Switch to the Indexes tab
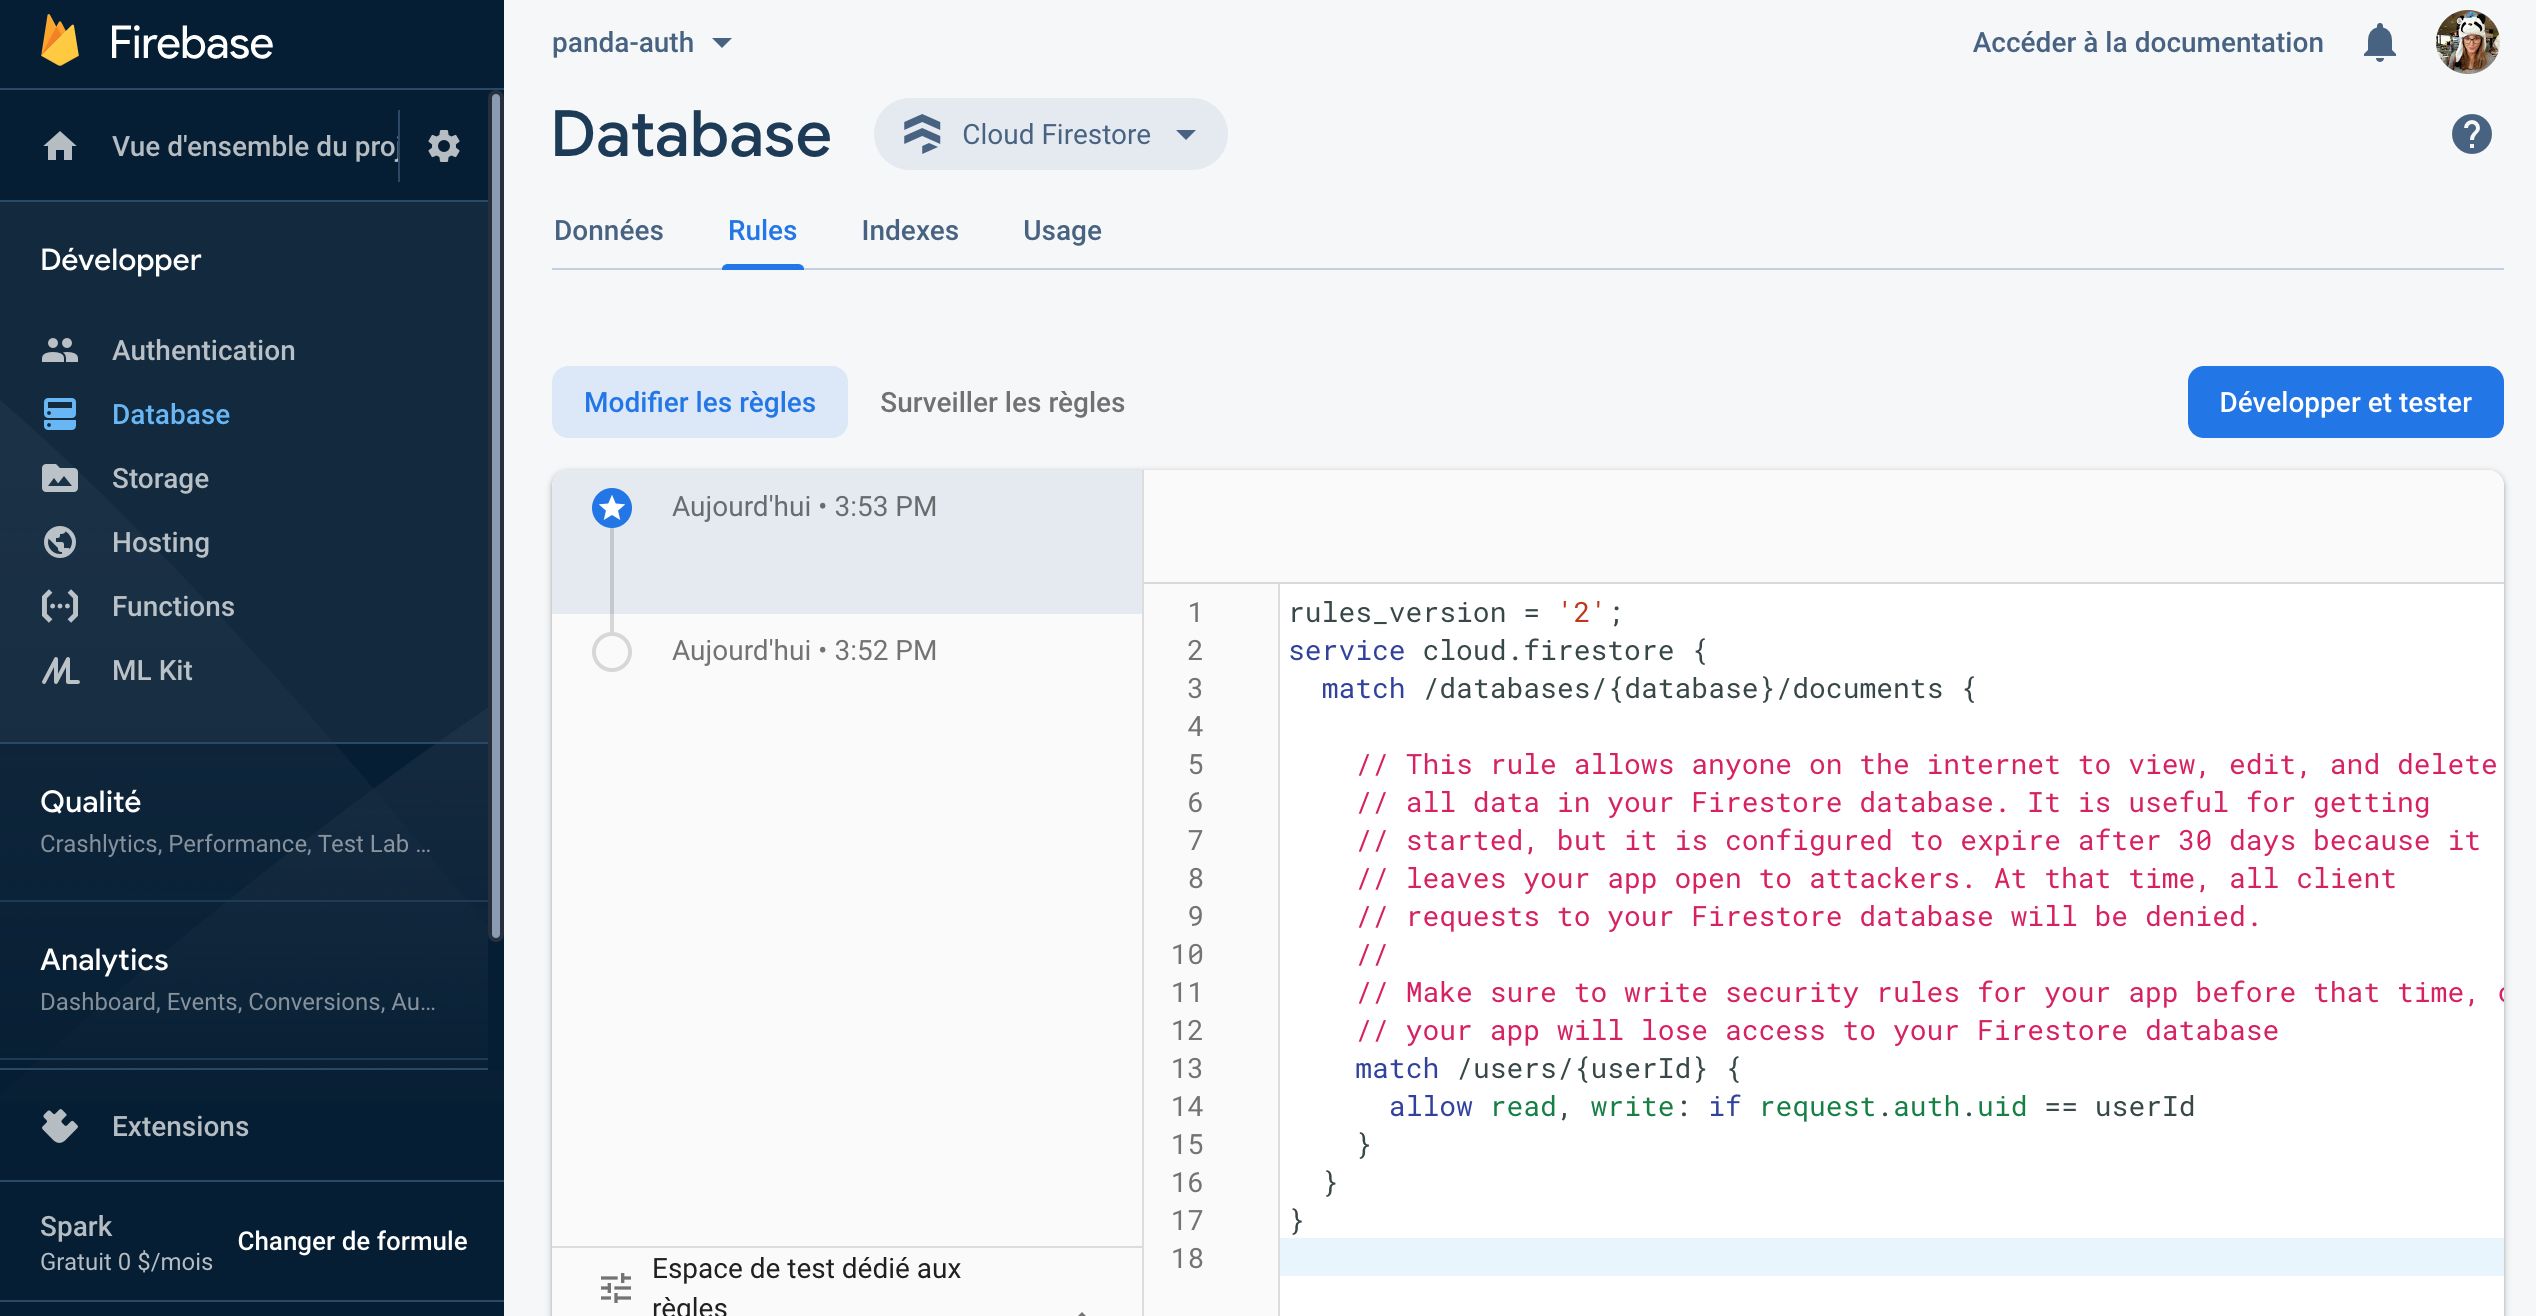2536x1316 pixels. (909, 230)
